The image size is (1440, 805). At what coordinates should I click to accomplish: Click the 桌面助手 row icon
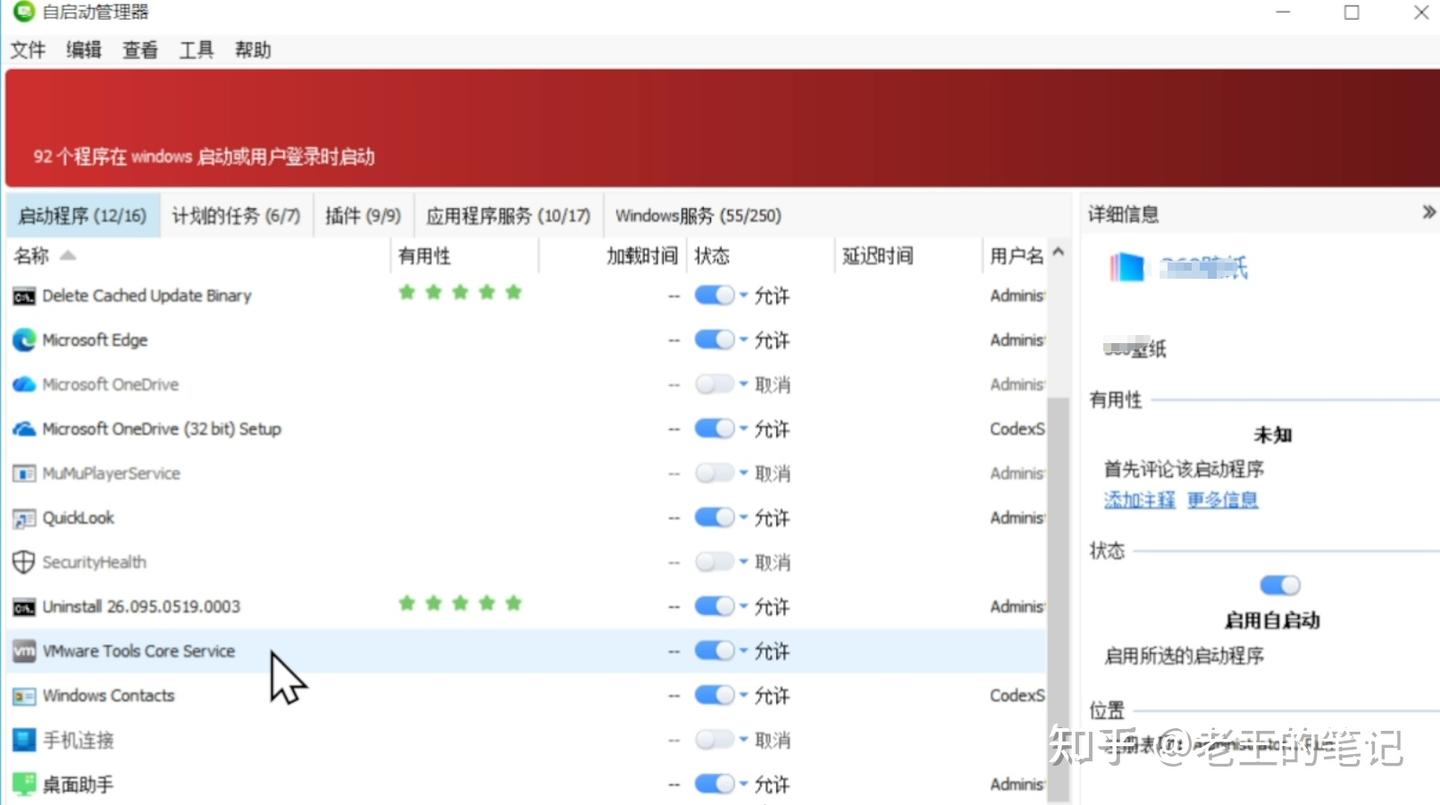24,784
